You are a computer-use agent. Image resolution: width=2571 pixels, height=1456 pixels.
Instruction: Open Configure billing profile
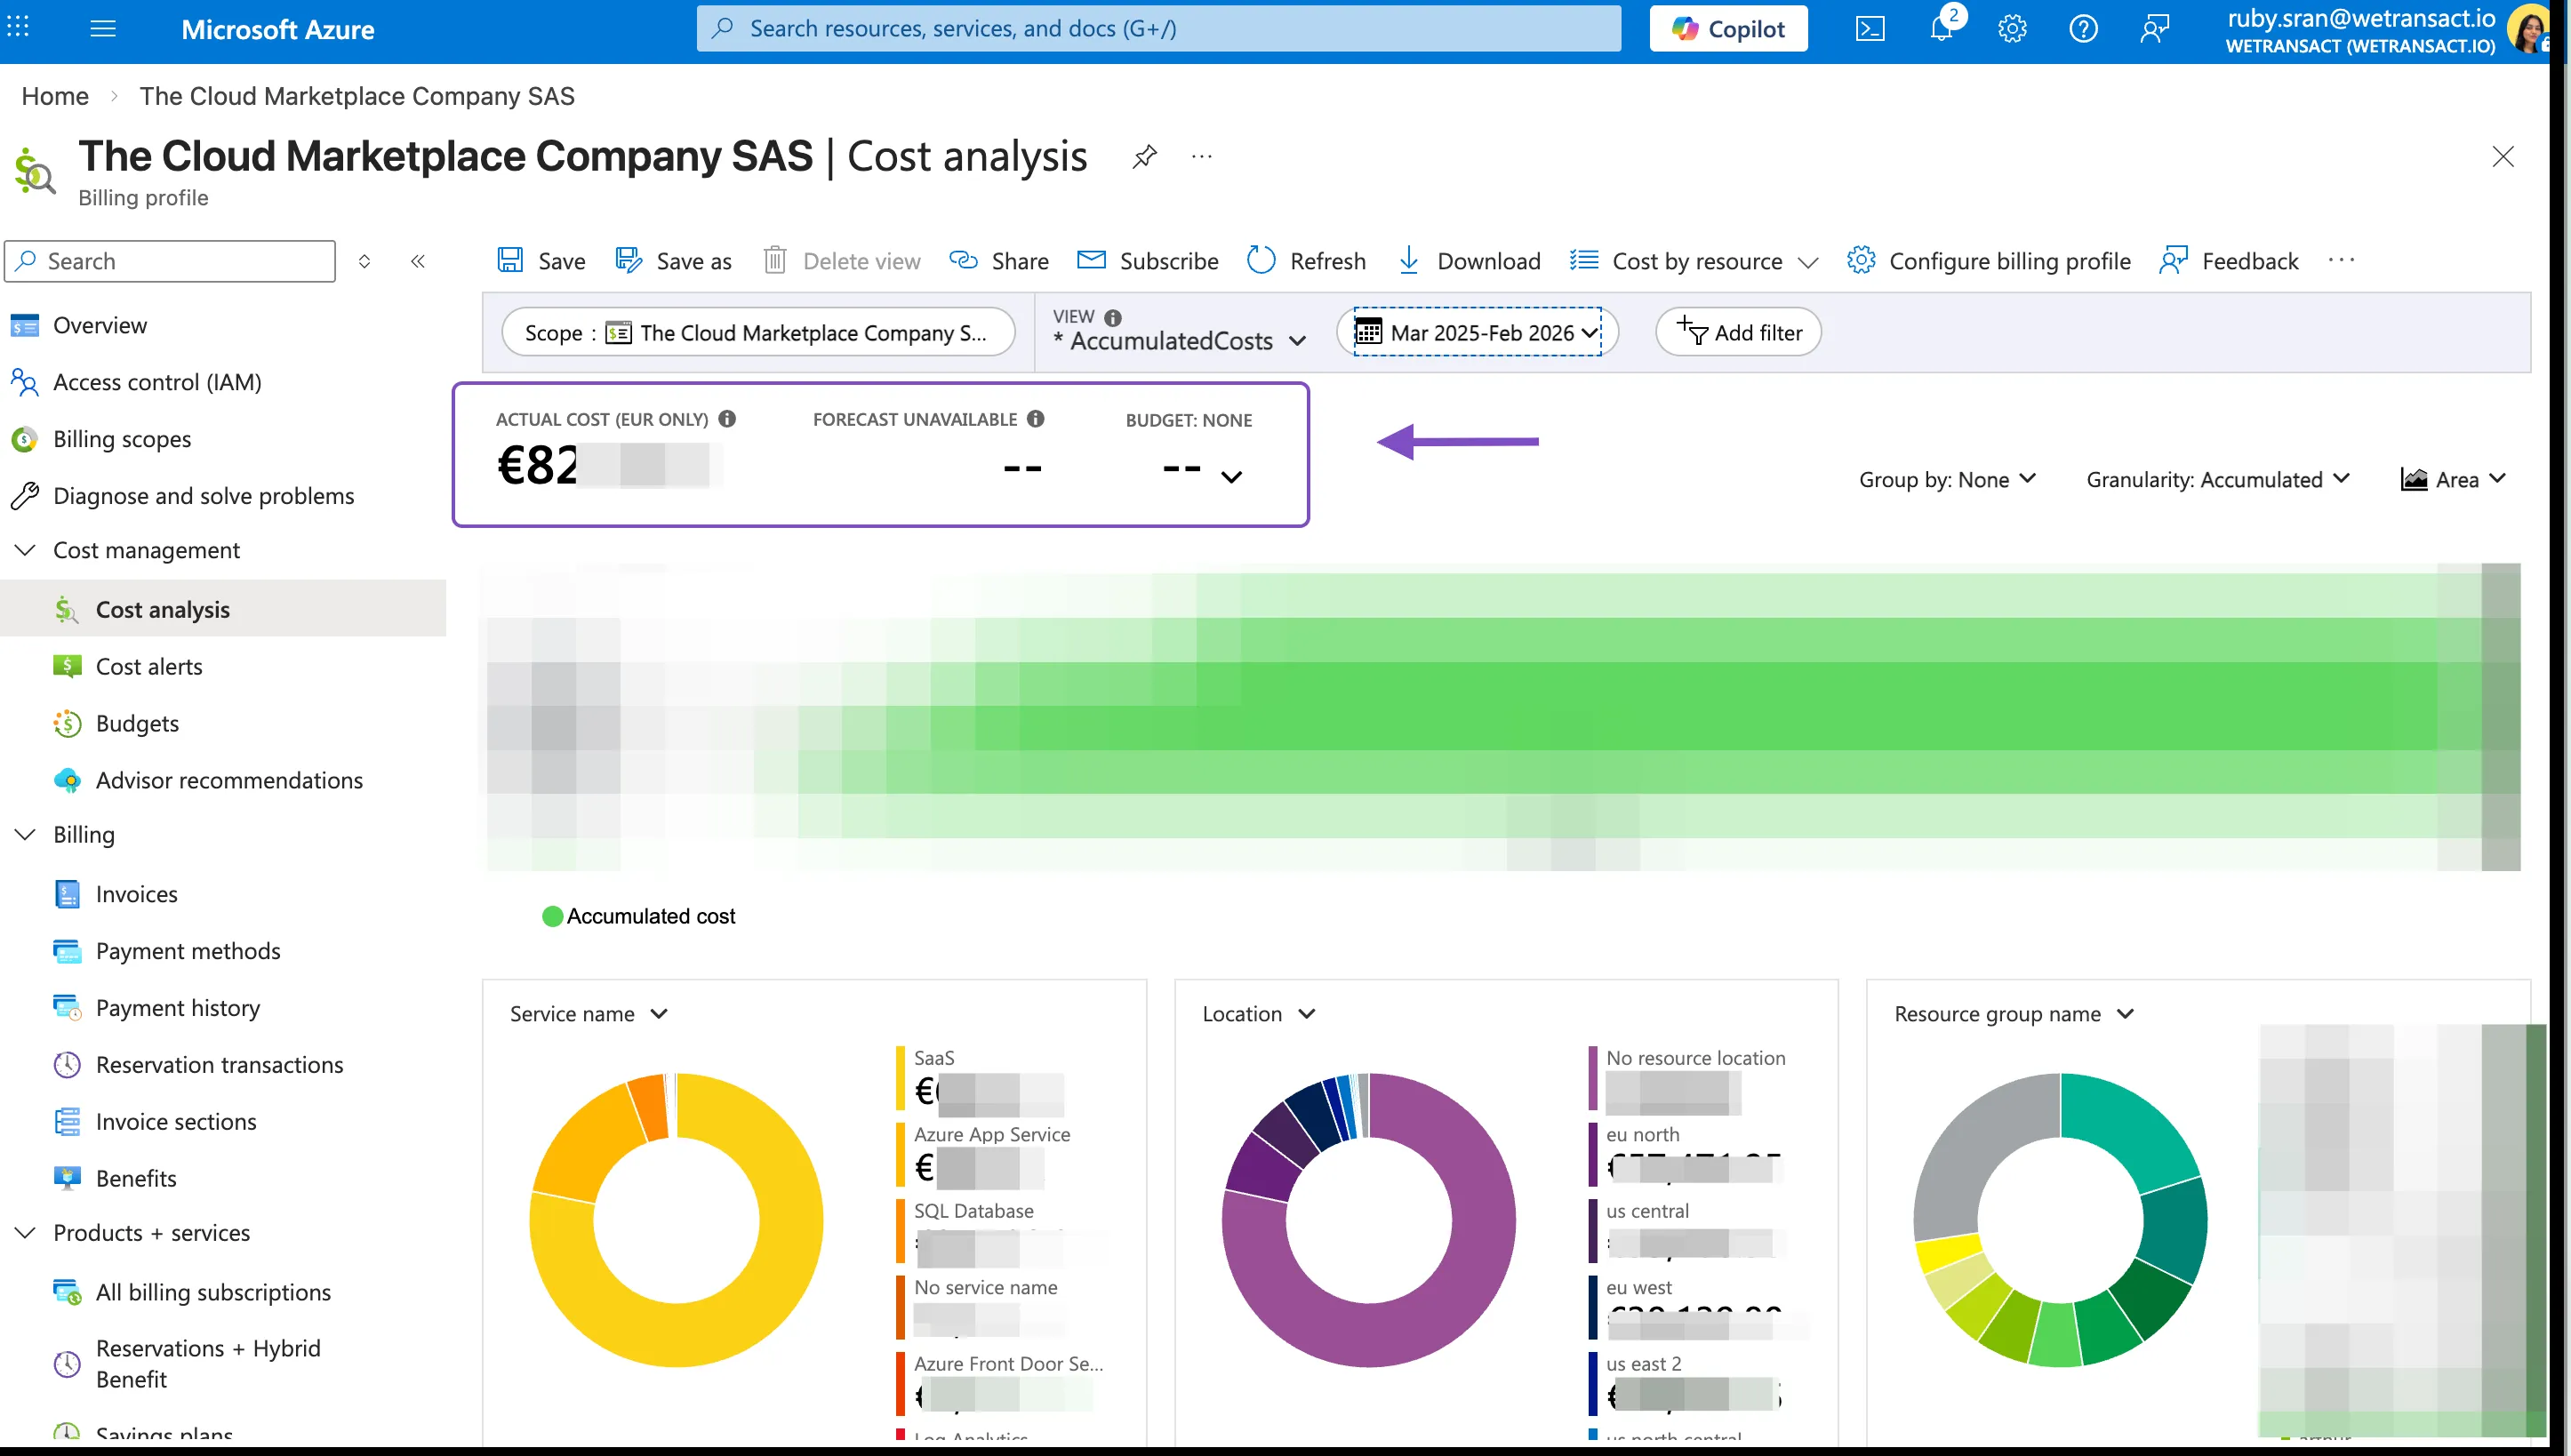coord(1988,261)
